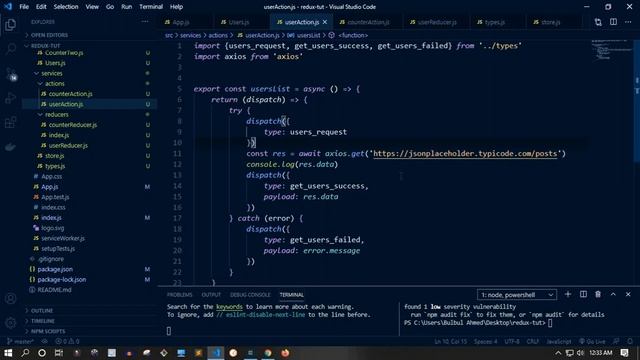
Task: Click Spaces: 4 indentation status item
Action: 485,341
